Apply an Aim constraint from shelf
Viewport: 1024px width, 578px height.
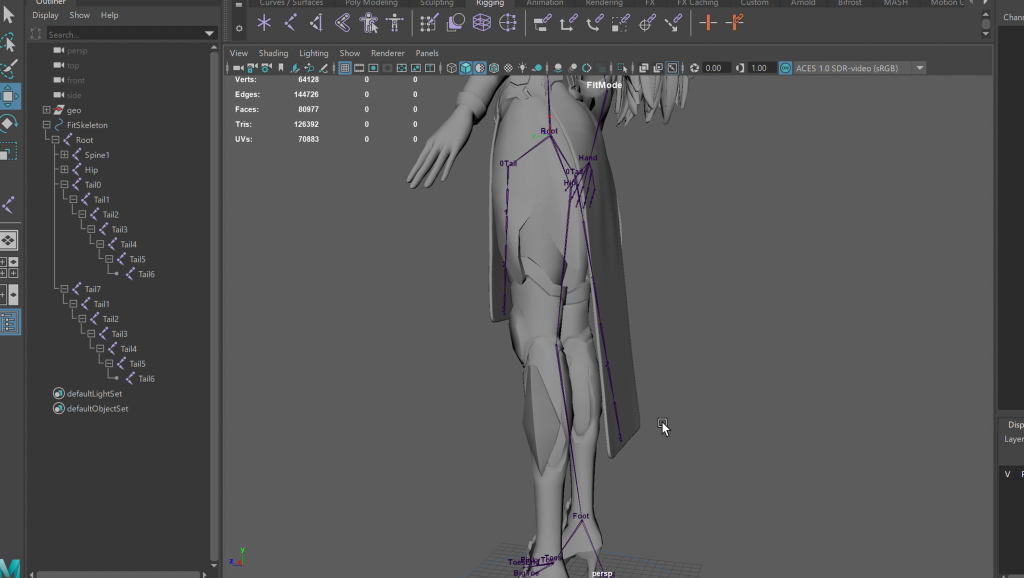pos(647,23)
